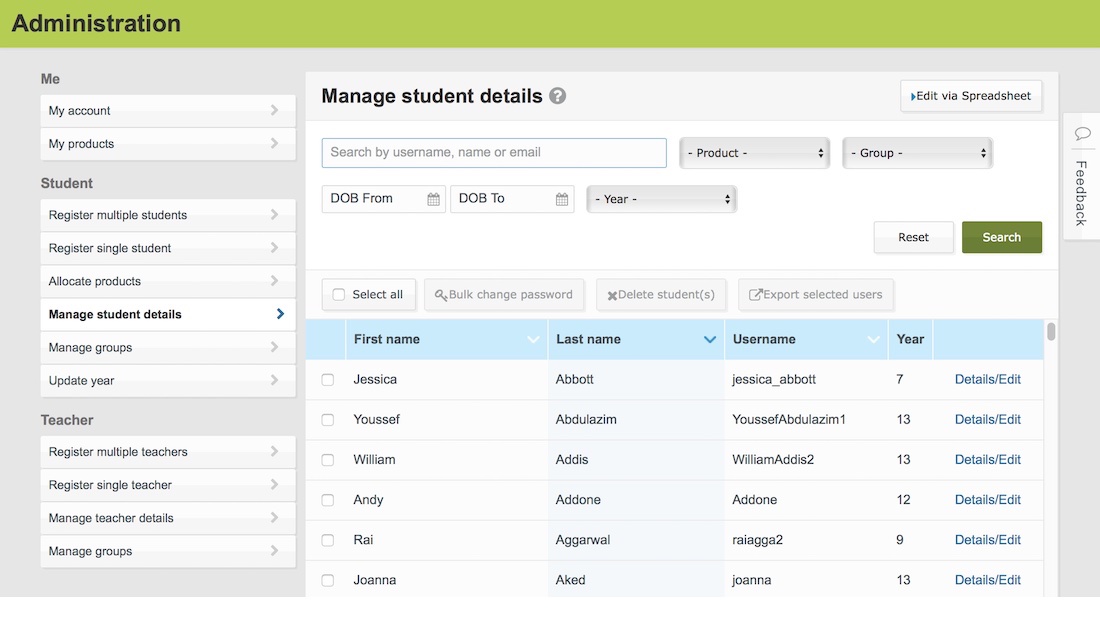Open the Manage student details help icon
1100x619 pixels.
pyautogui.click(x=557, y=96)
